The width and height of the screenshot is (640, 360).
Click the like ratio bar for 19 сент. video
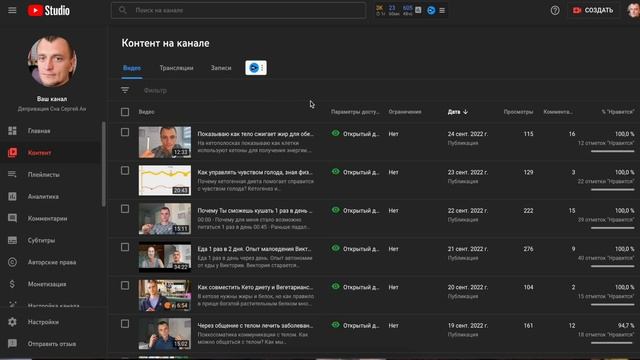coord(613,343)
